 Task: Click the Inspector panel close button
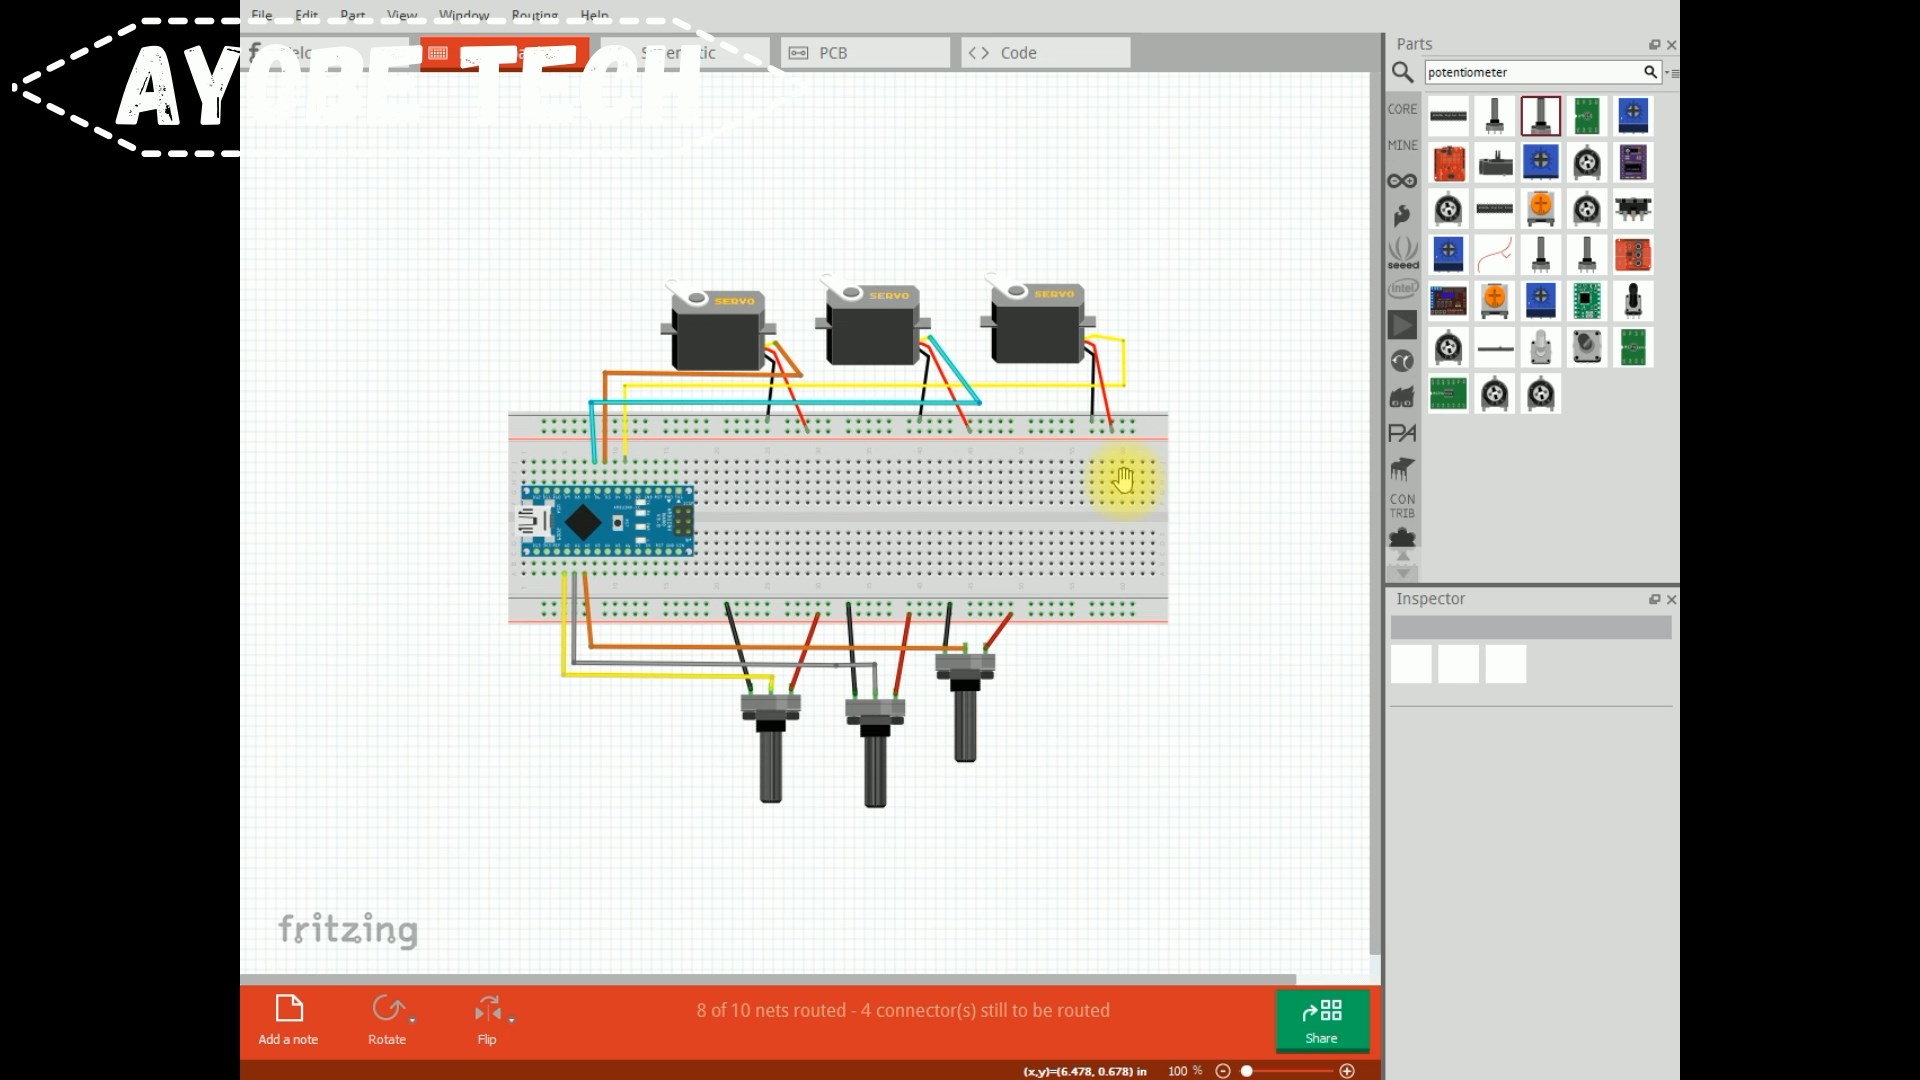click(1671, 599)
